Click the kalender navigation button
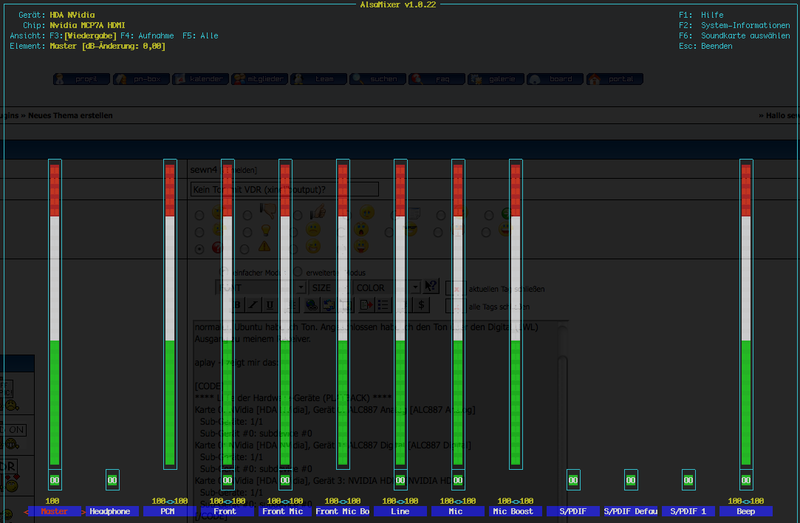 tap(203, 79)
